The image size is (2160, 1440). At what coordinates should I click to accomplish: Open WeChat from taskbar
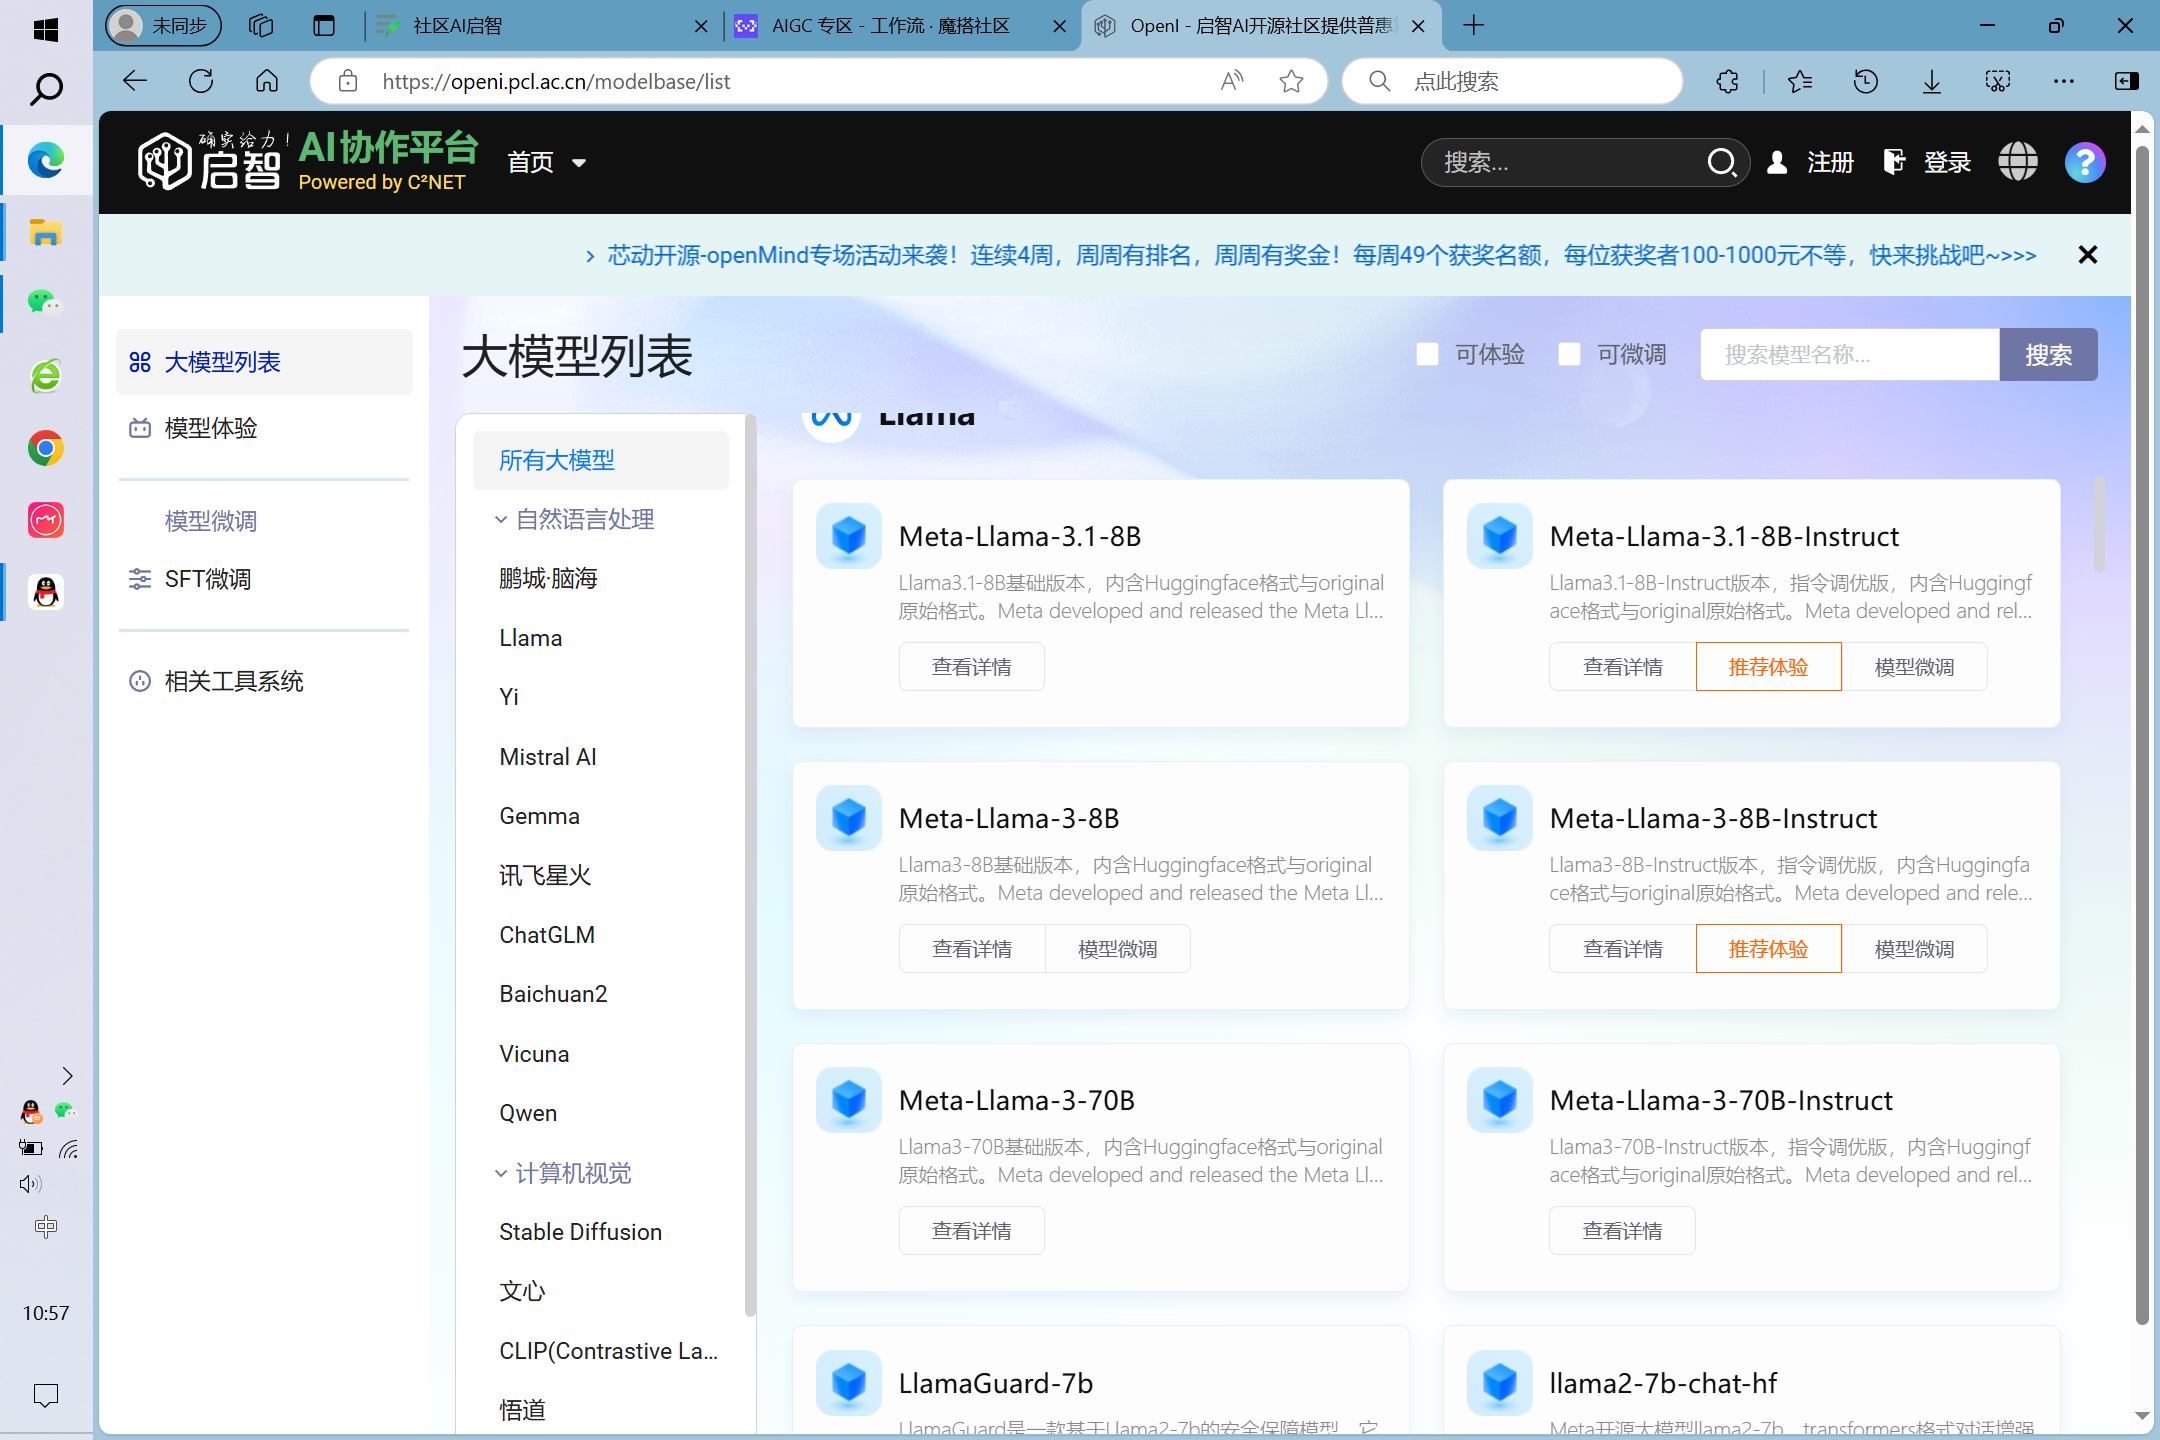(46, 302)
